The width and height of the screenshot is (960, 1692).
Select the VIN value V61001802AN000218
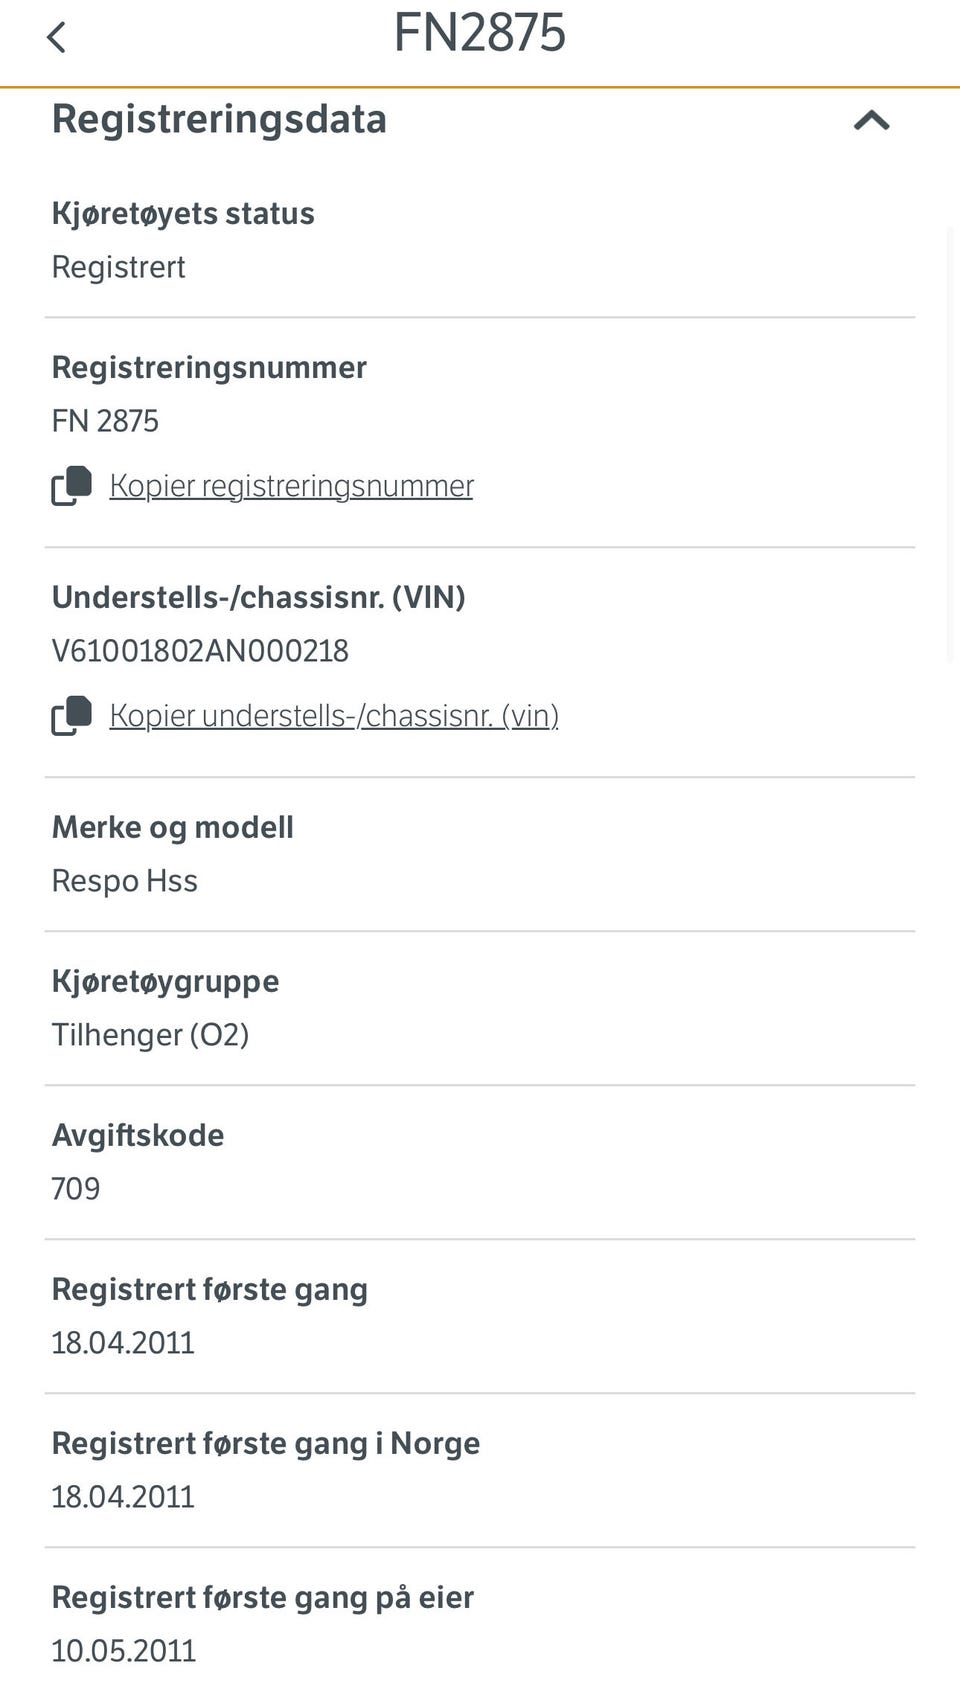pyautogui.click(x=200, y=651)
